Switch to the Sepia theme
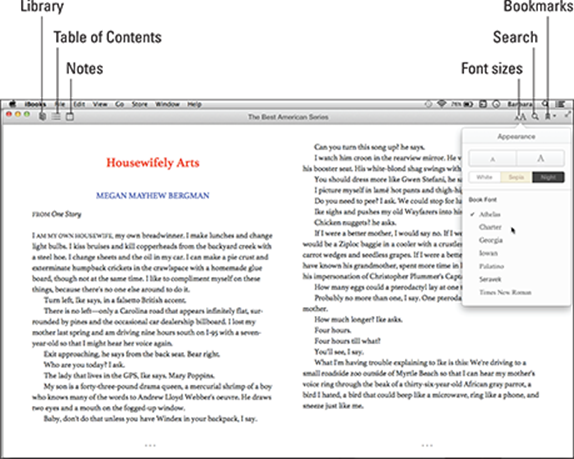The height and width of the screenshot is (459, 574). (516, 177)
